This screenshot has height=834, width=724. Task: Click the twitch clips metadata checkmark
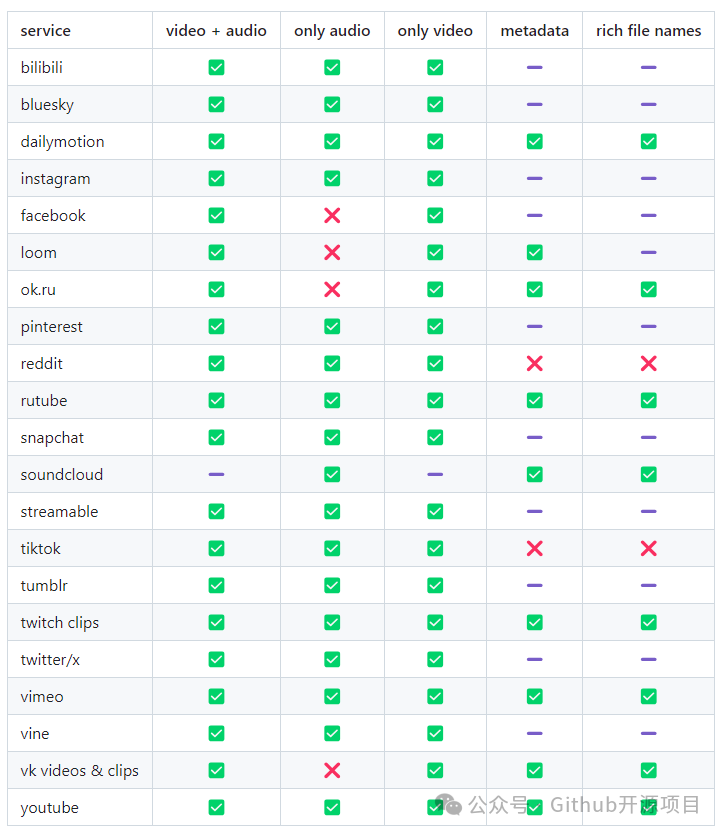click(535, 622)
